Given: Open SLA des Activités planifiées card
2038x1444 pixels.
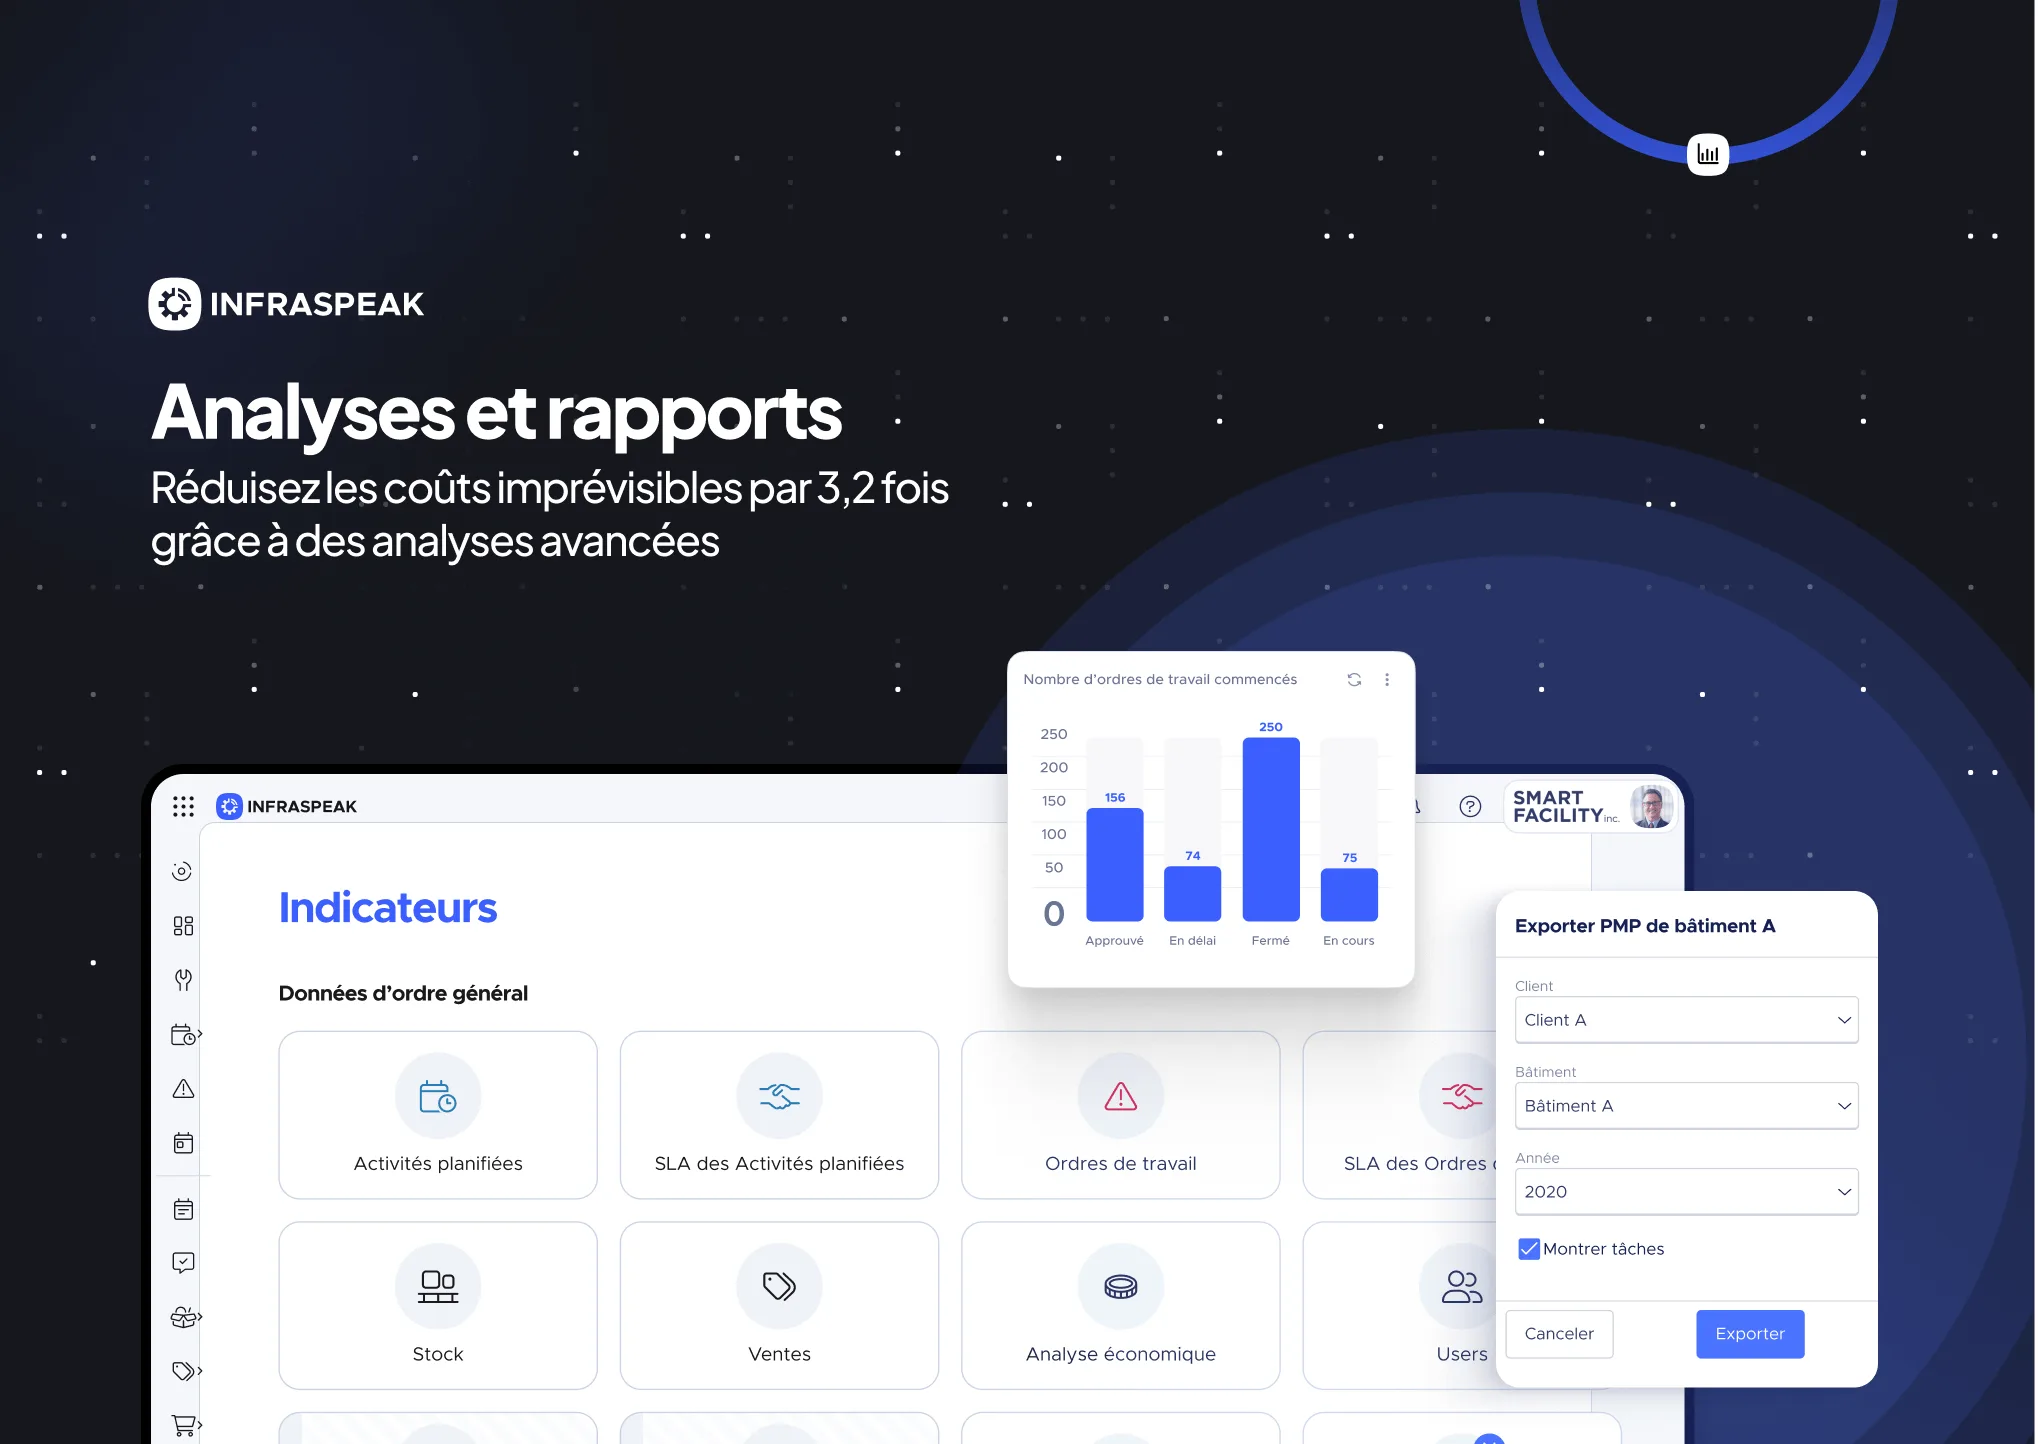Looking at the screenshot, I should 779,1115.
